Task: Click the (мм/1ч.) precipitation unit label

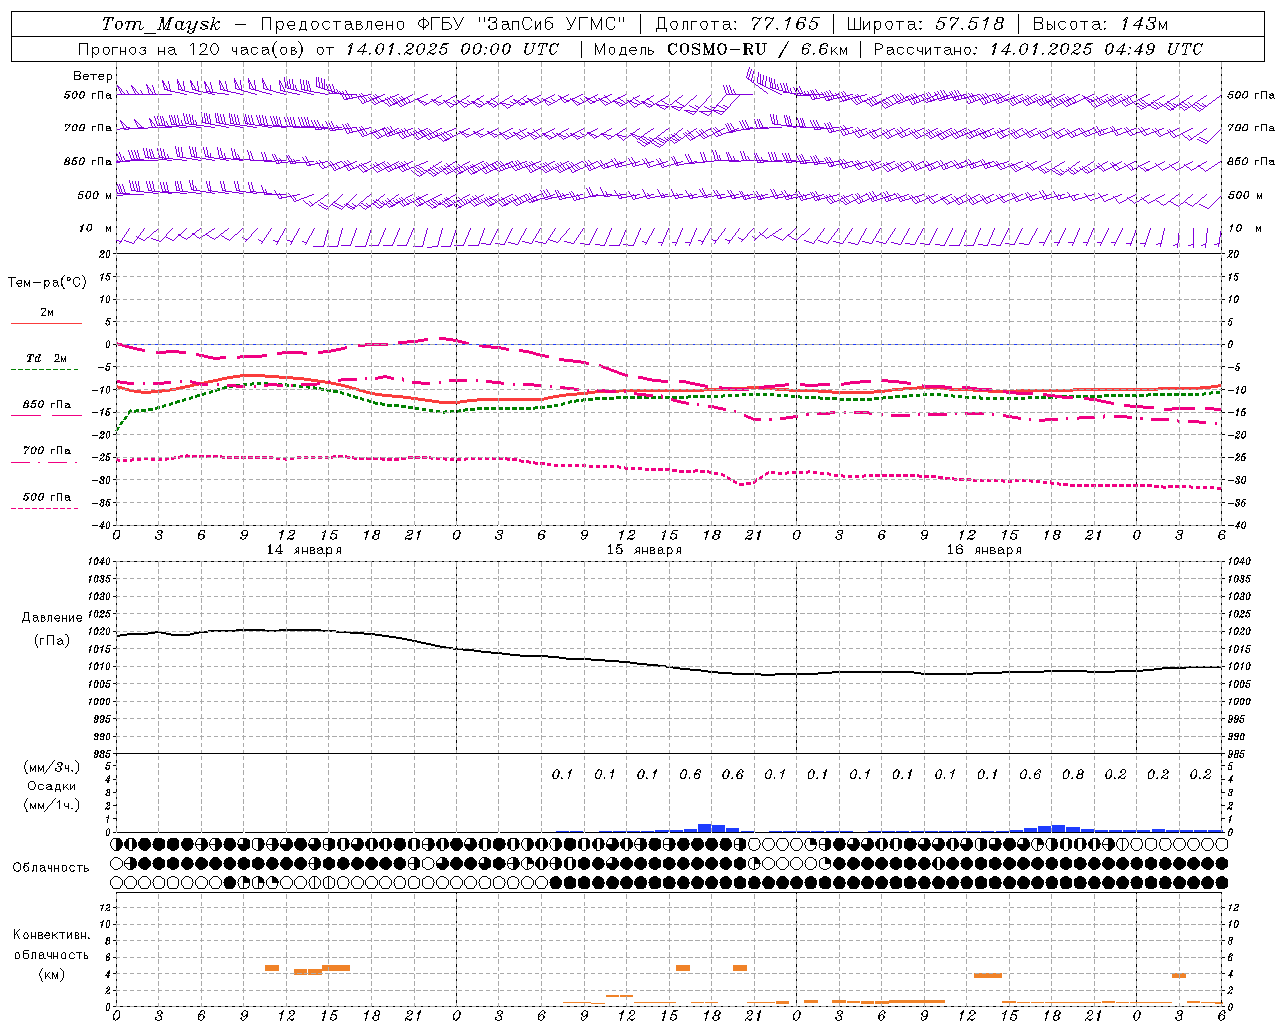Action: coord(51,805)
